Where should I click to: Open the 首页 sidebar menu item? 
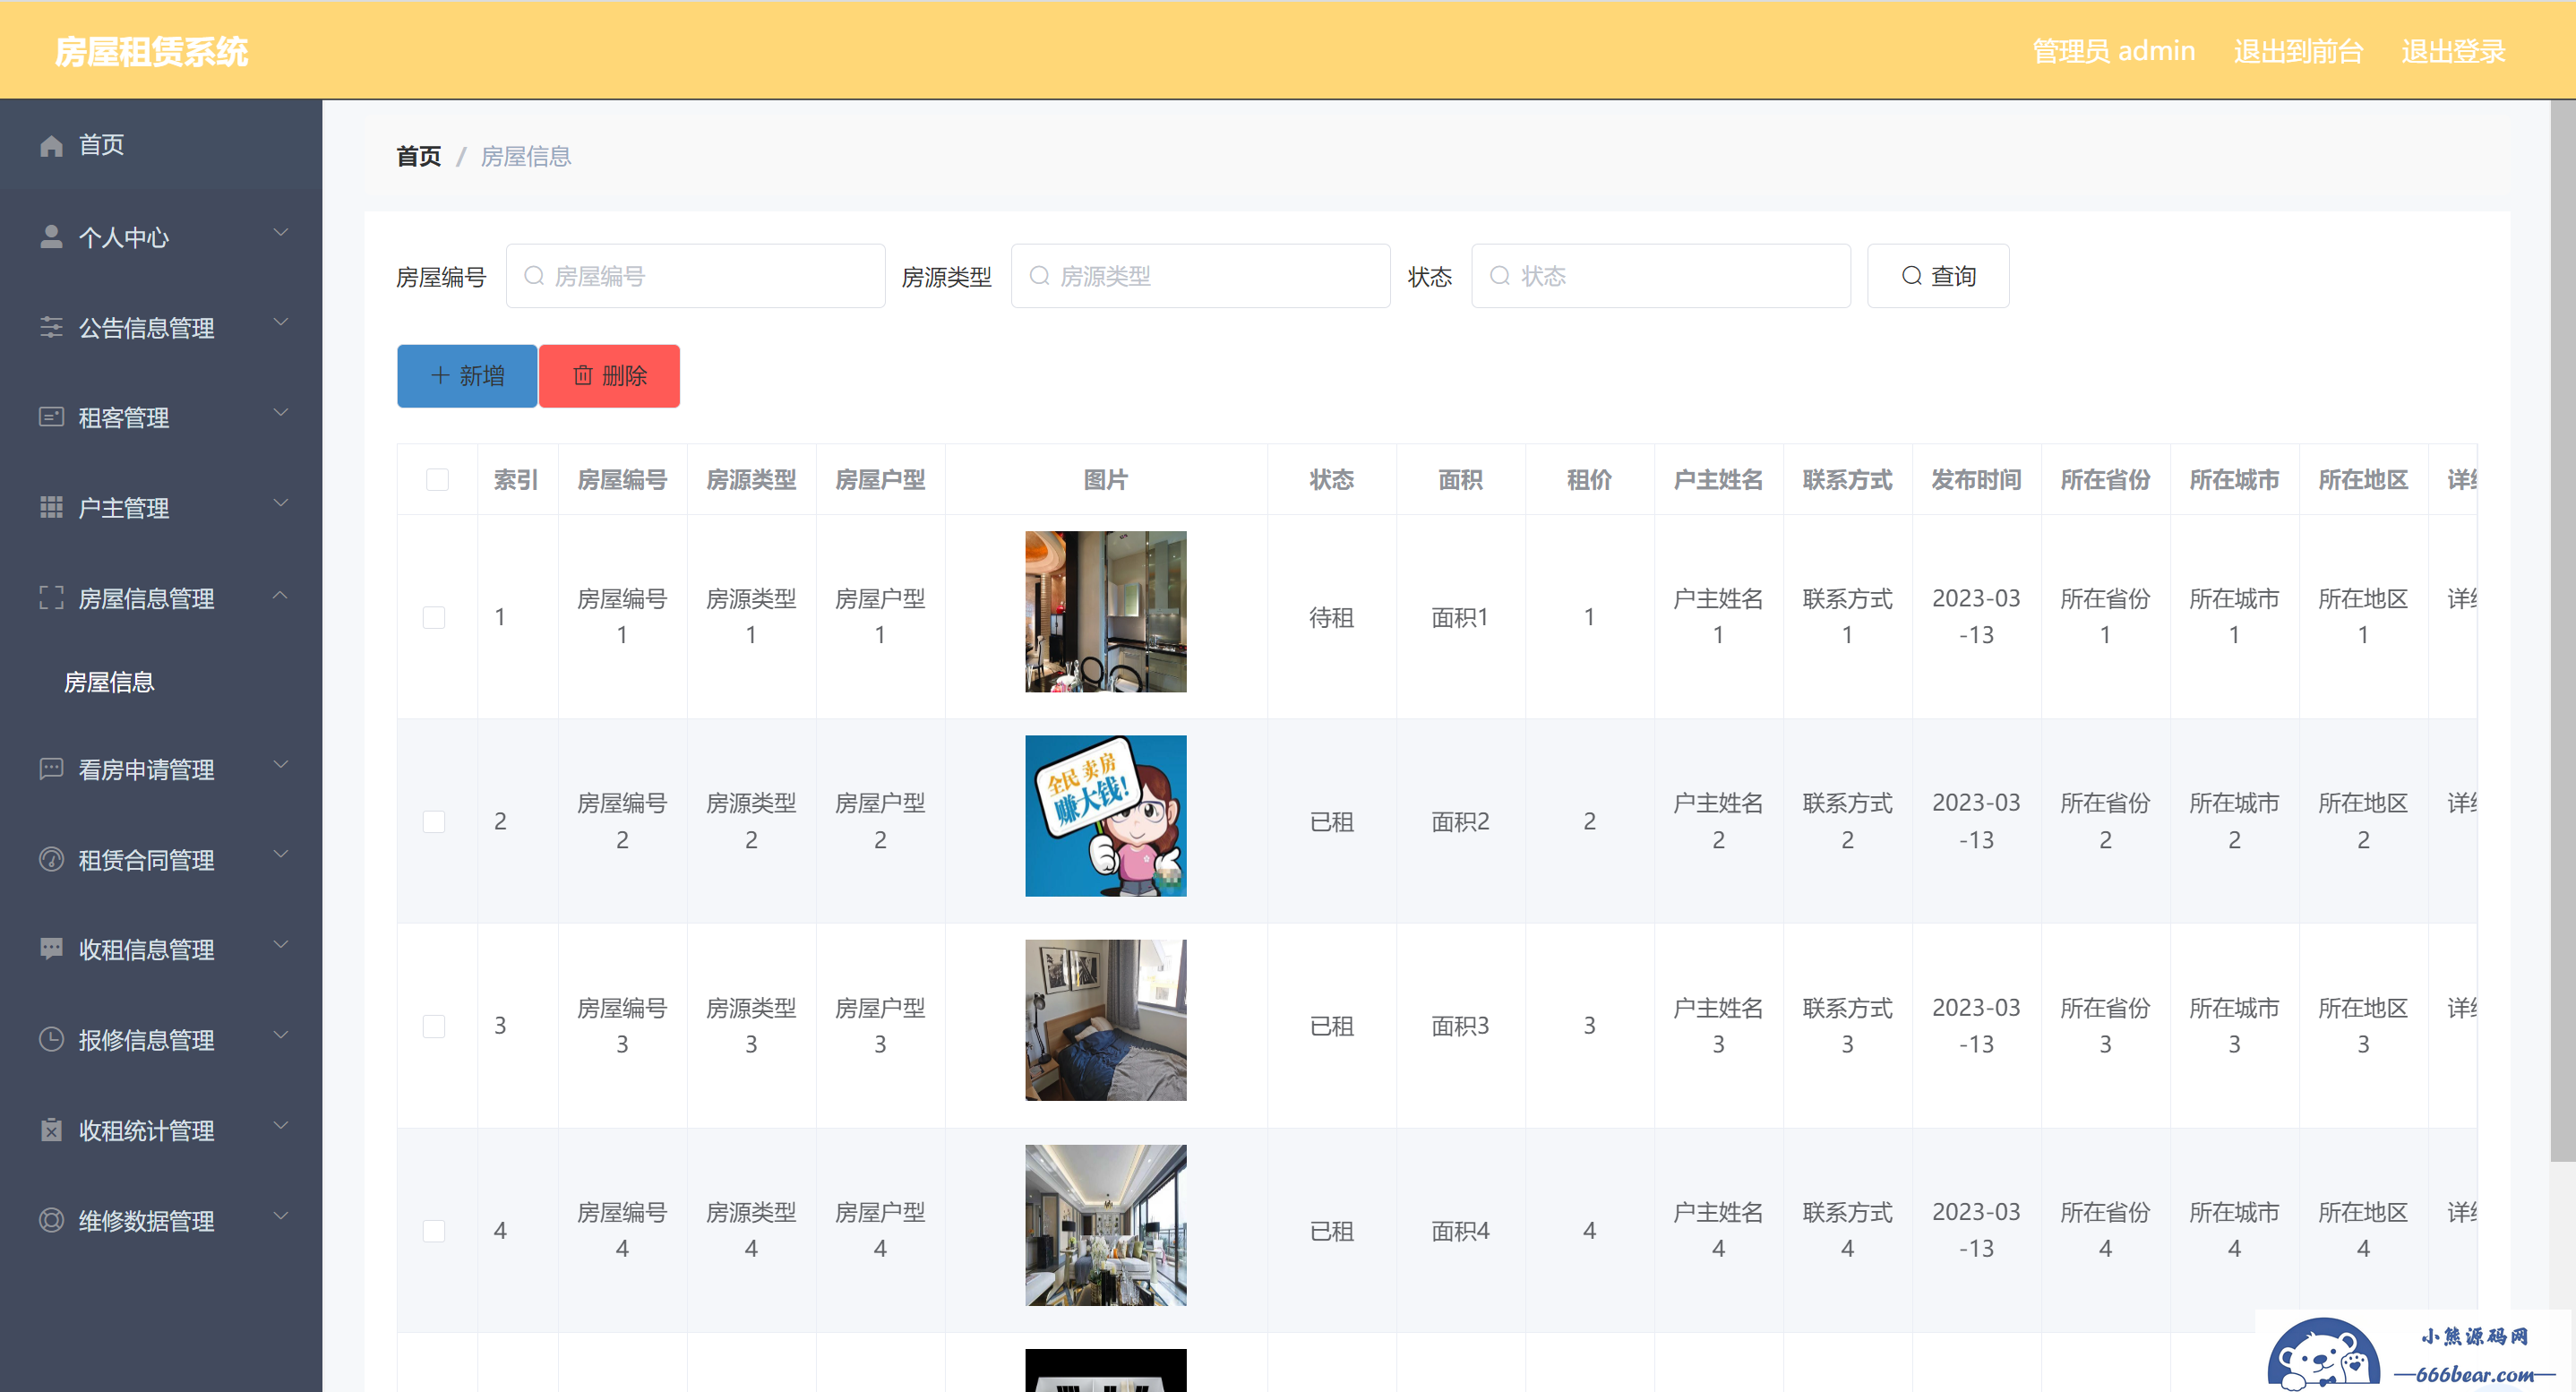[x=161, y=145]
